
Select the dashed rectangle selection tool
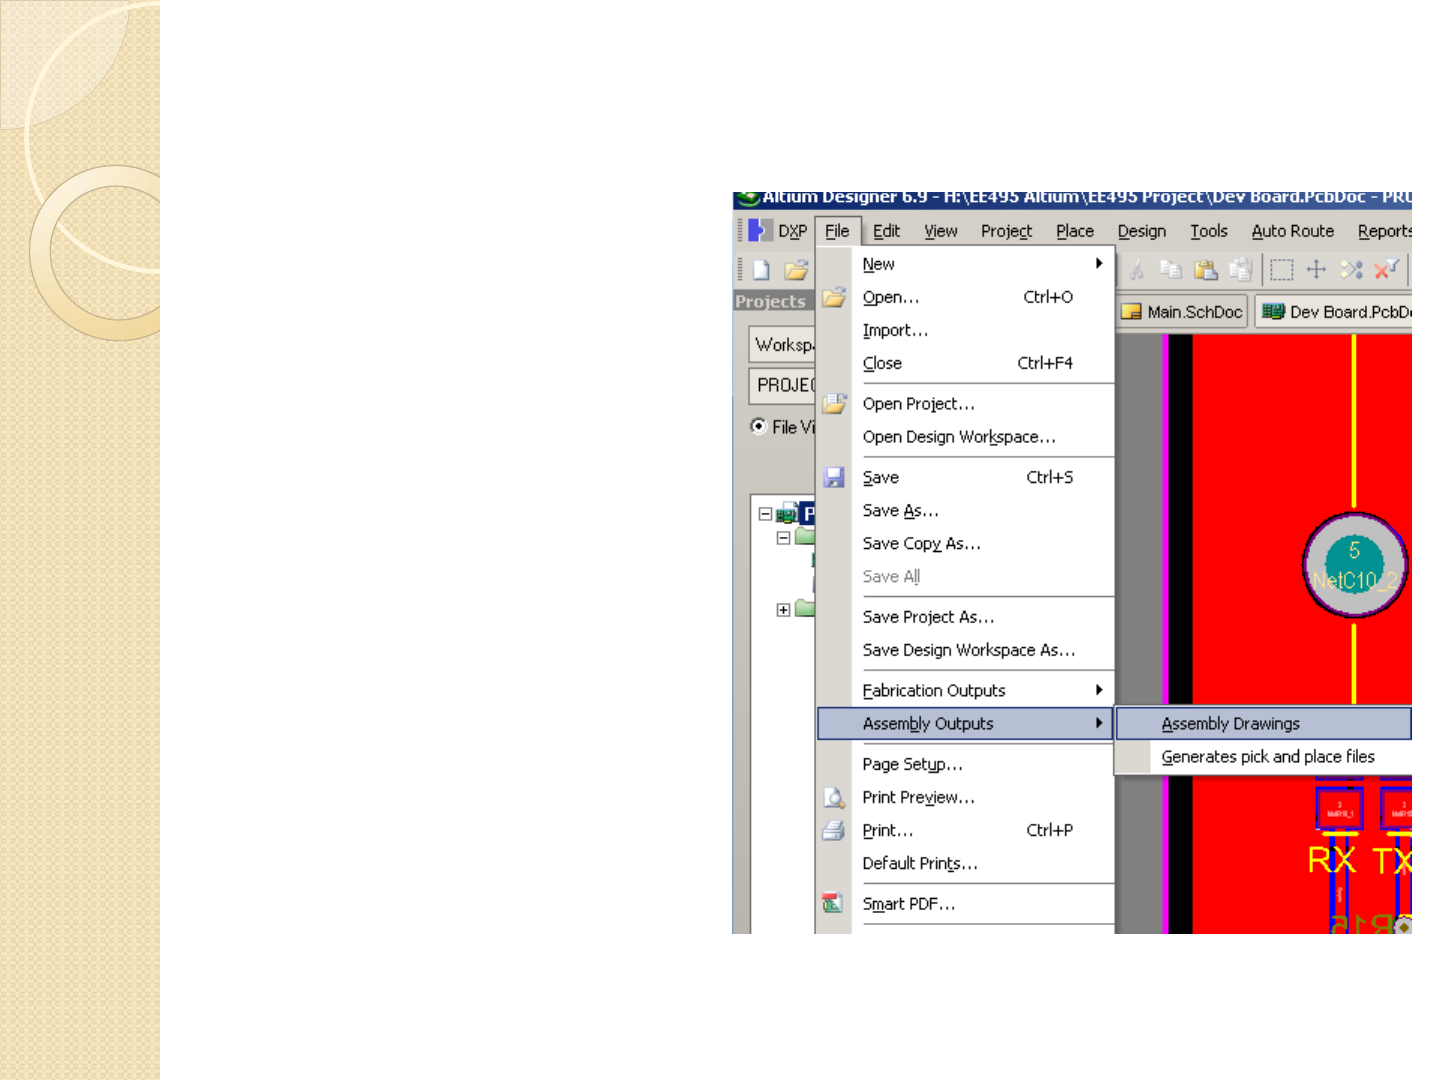point(1282,269)
